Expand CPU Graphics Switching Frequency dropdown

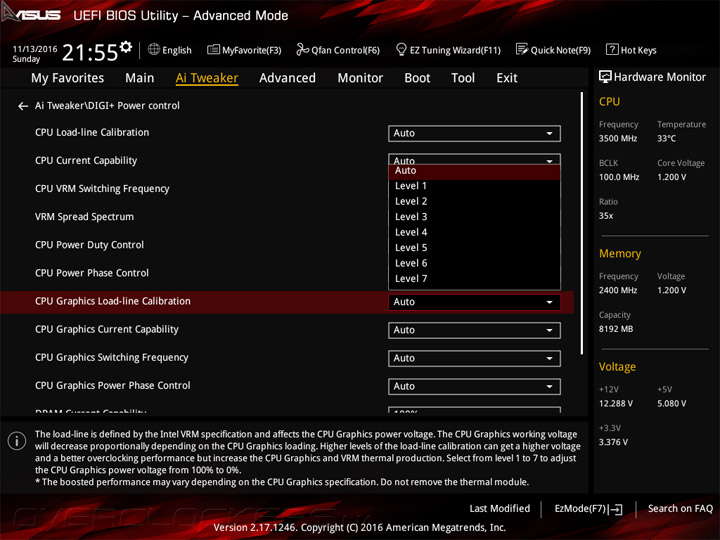coord(474,358)
